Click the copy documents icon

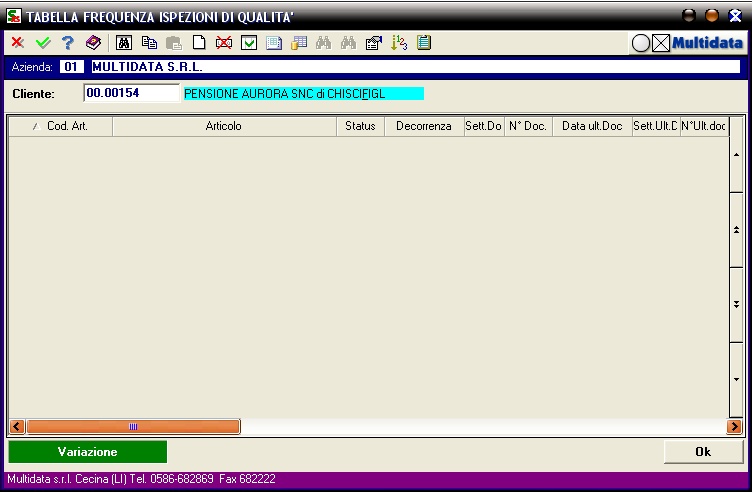click(149, 43)
